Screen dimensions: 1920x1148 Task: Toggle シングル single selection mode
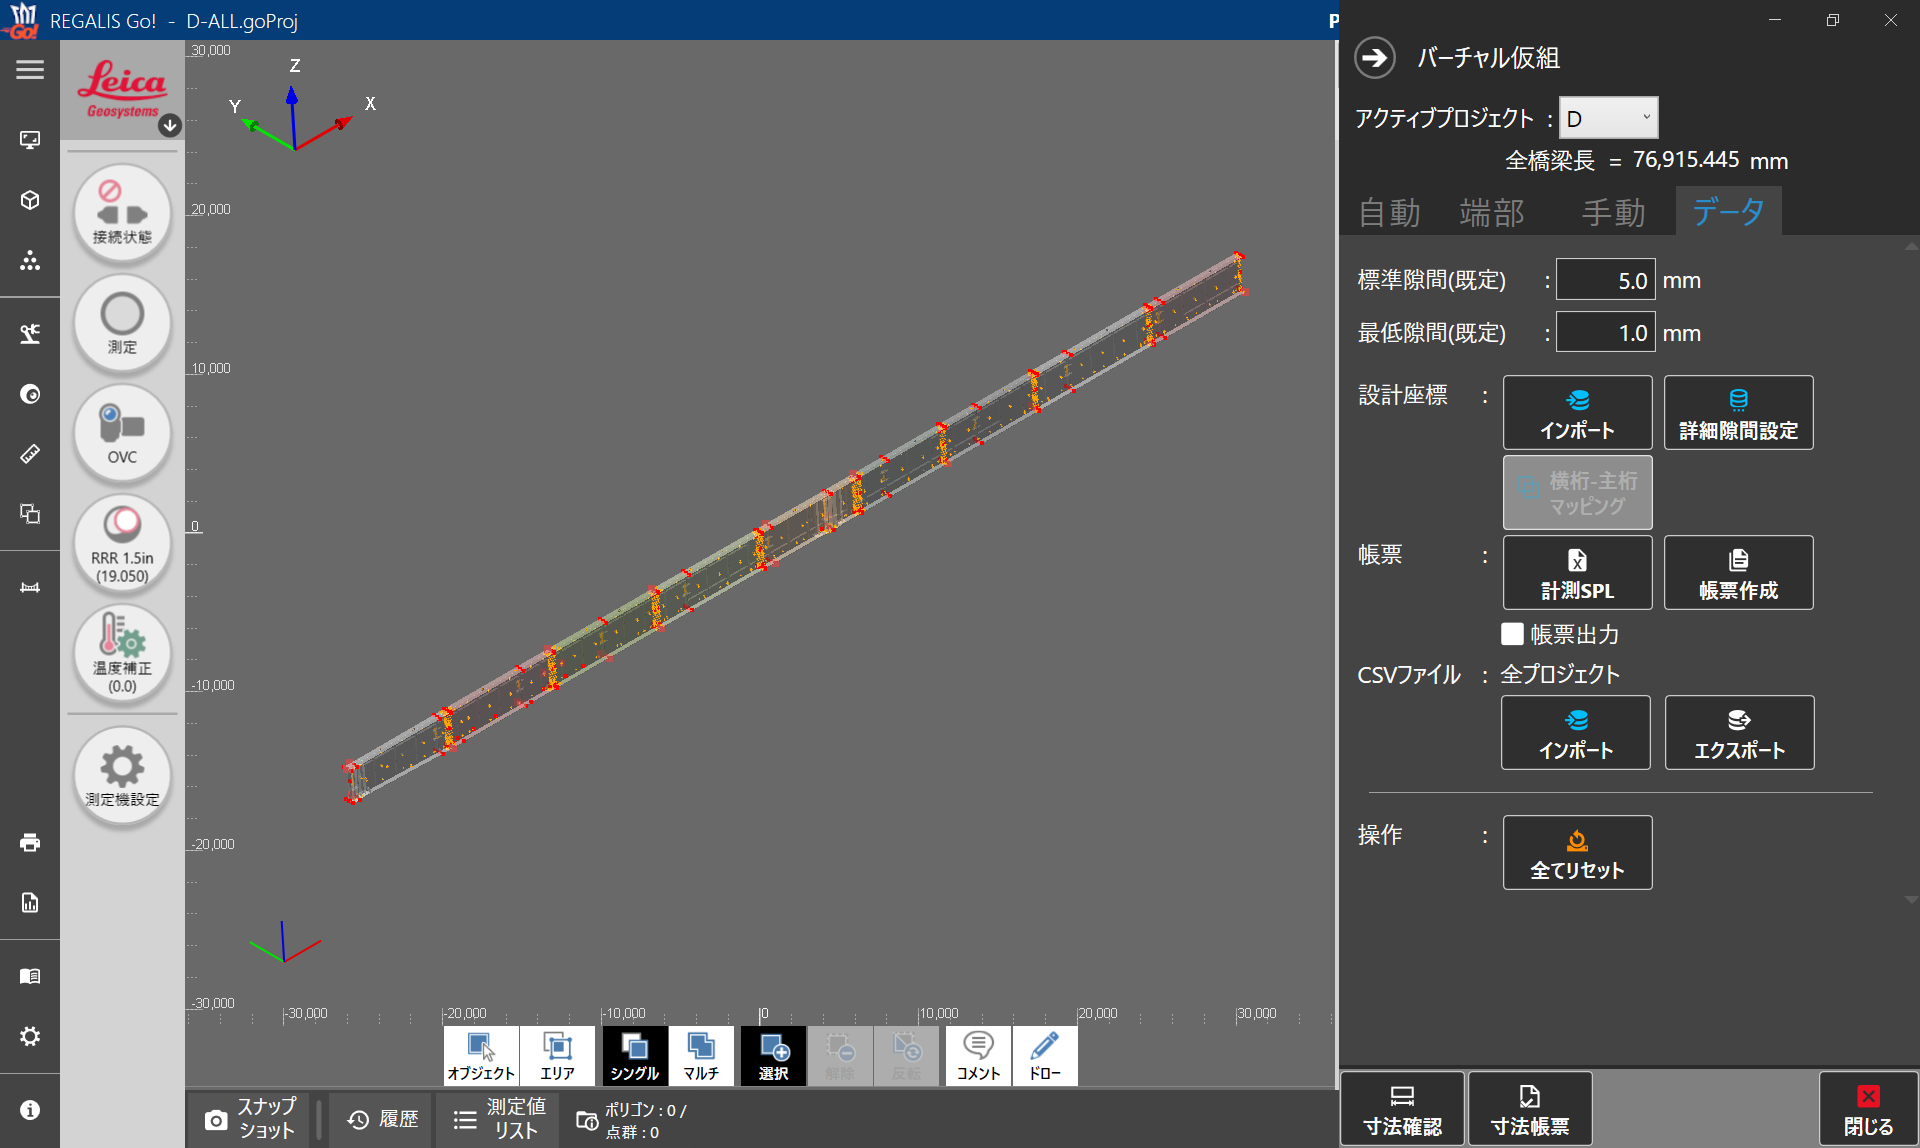click(635, 1056)
